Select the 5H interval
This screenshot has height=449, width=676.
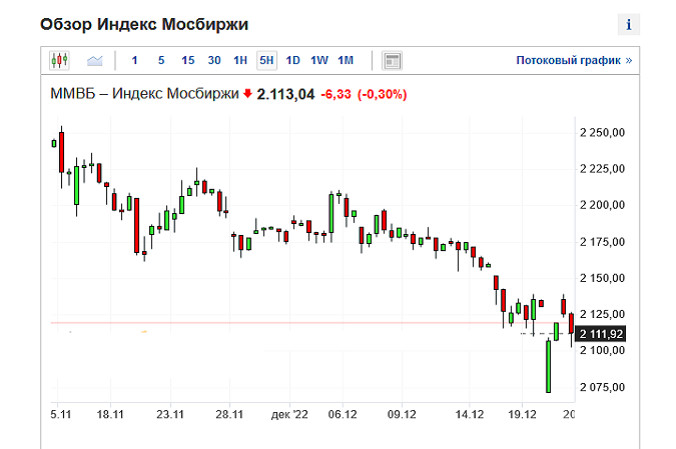266,60
